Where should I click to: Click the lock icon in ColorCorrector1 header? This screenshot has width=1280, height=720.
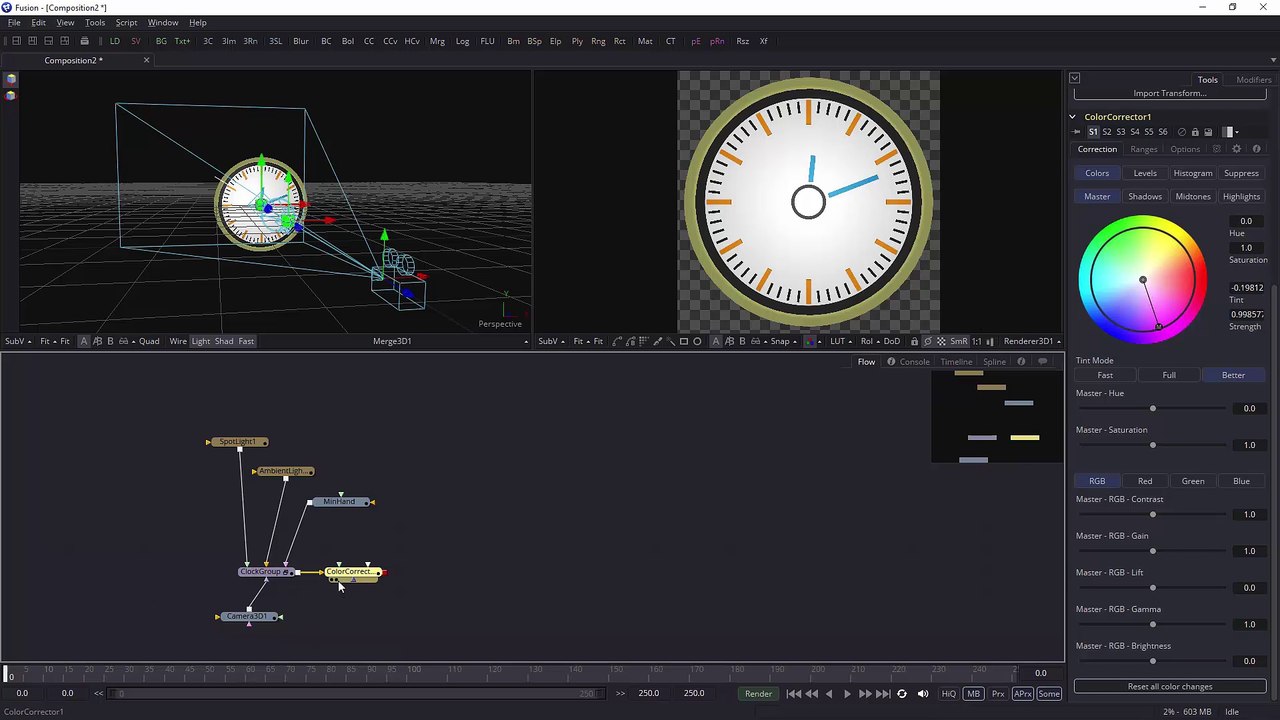1195,132
